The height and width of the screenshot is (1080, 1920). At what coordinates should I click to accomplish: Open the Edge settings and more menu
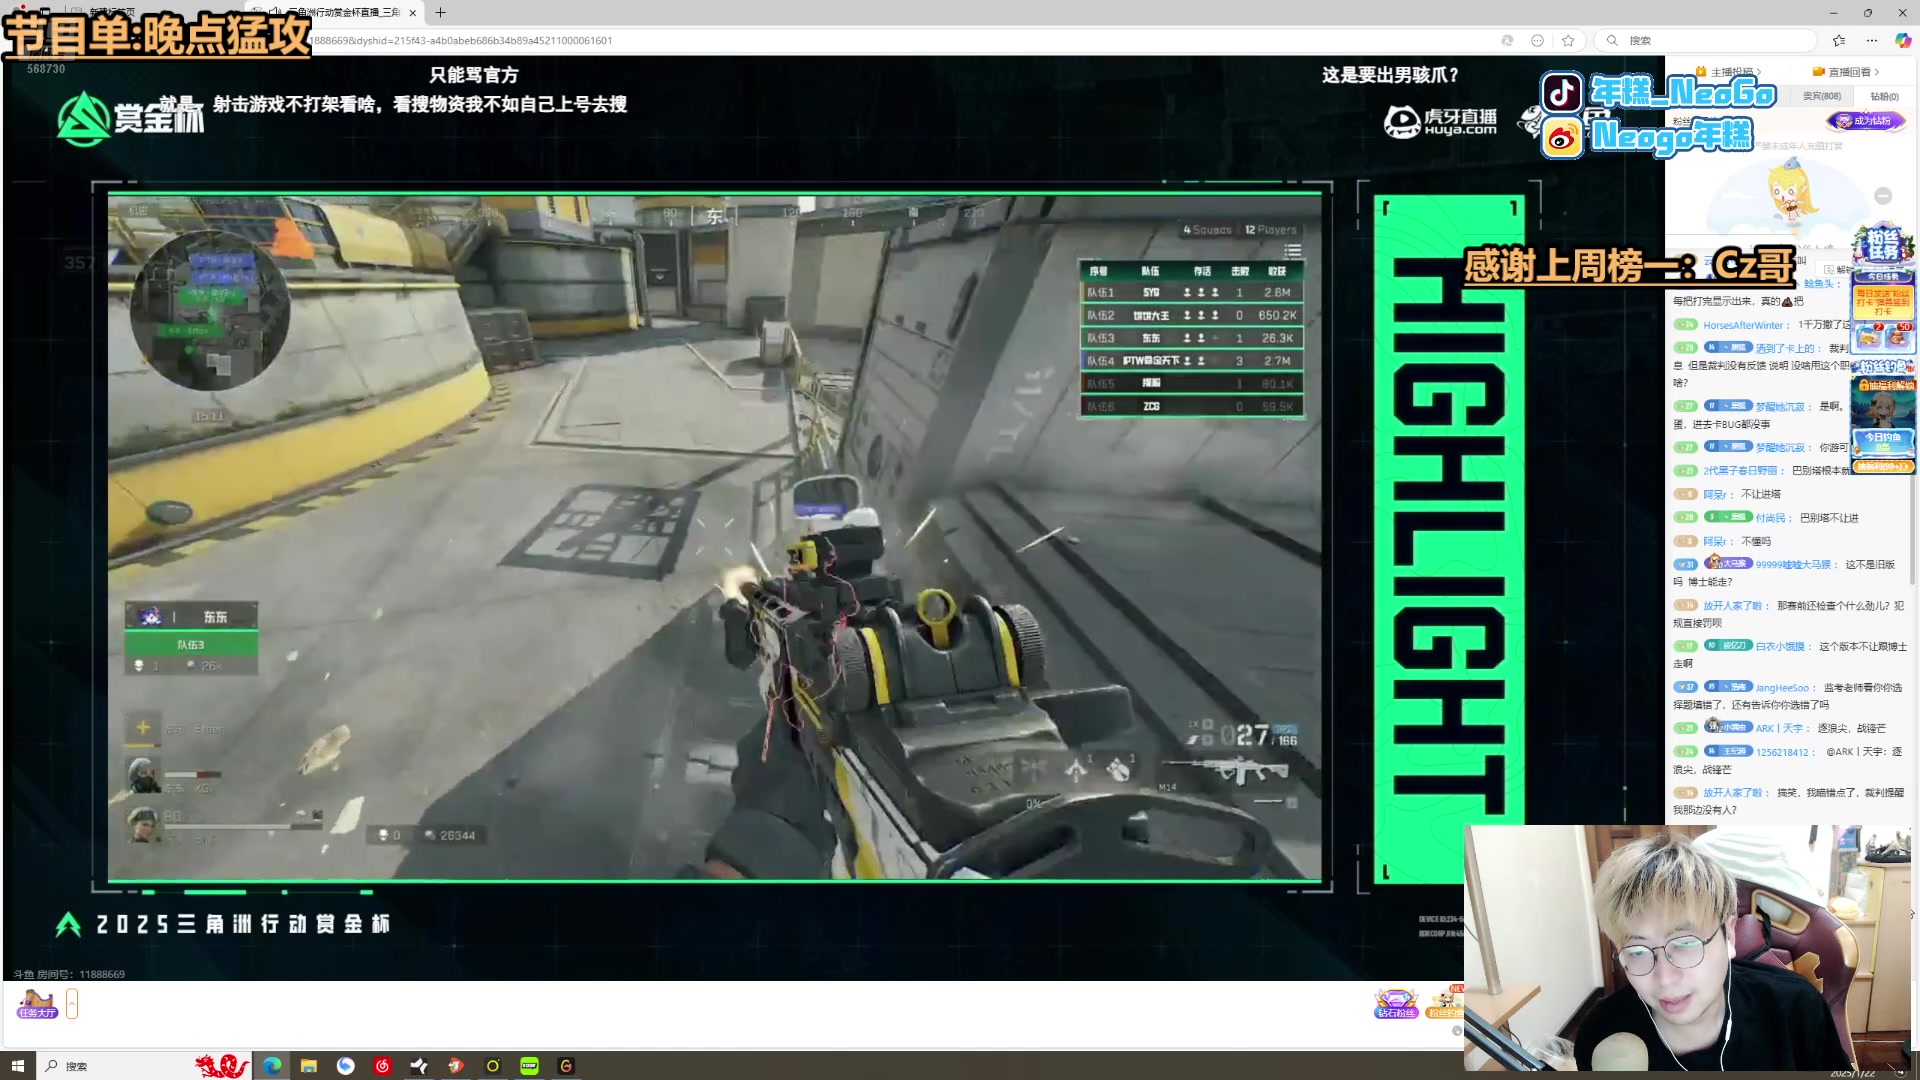1872,41
